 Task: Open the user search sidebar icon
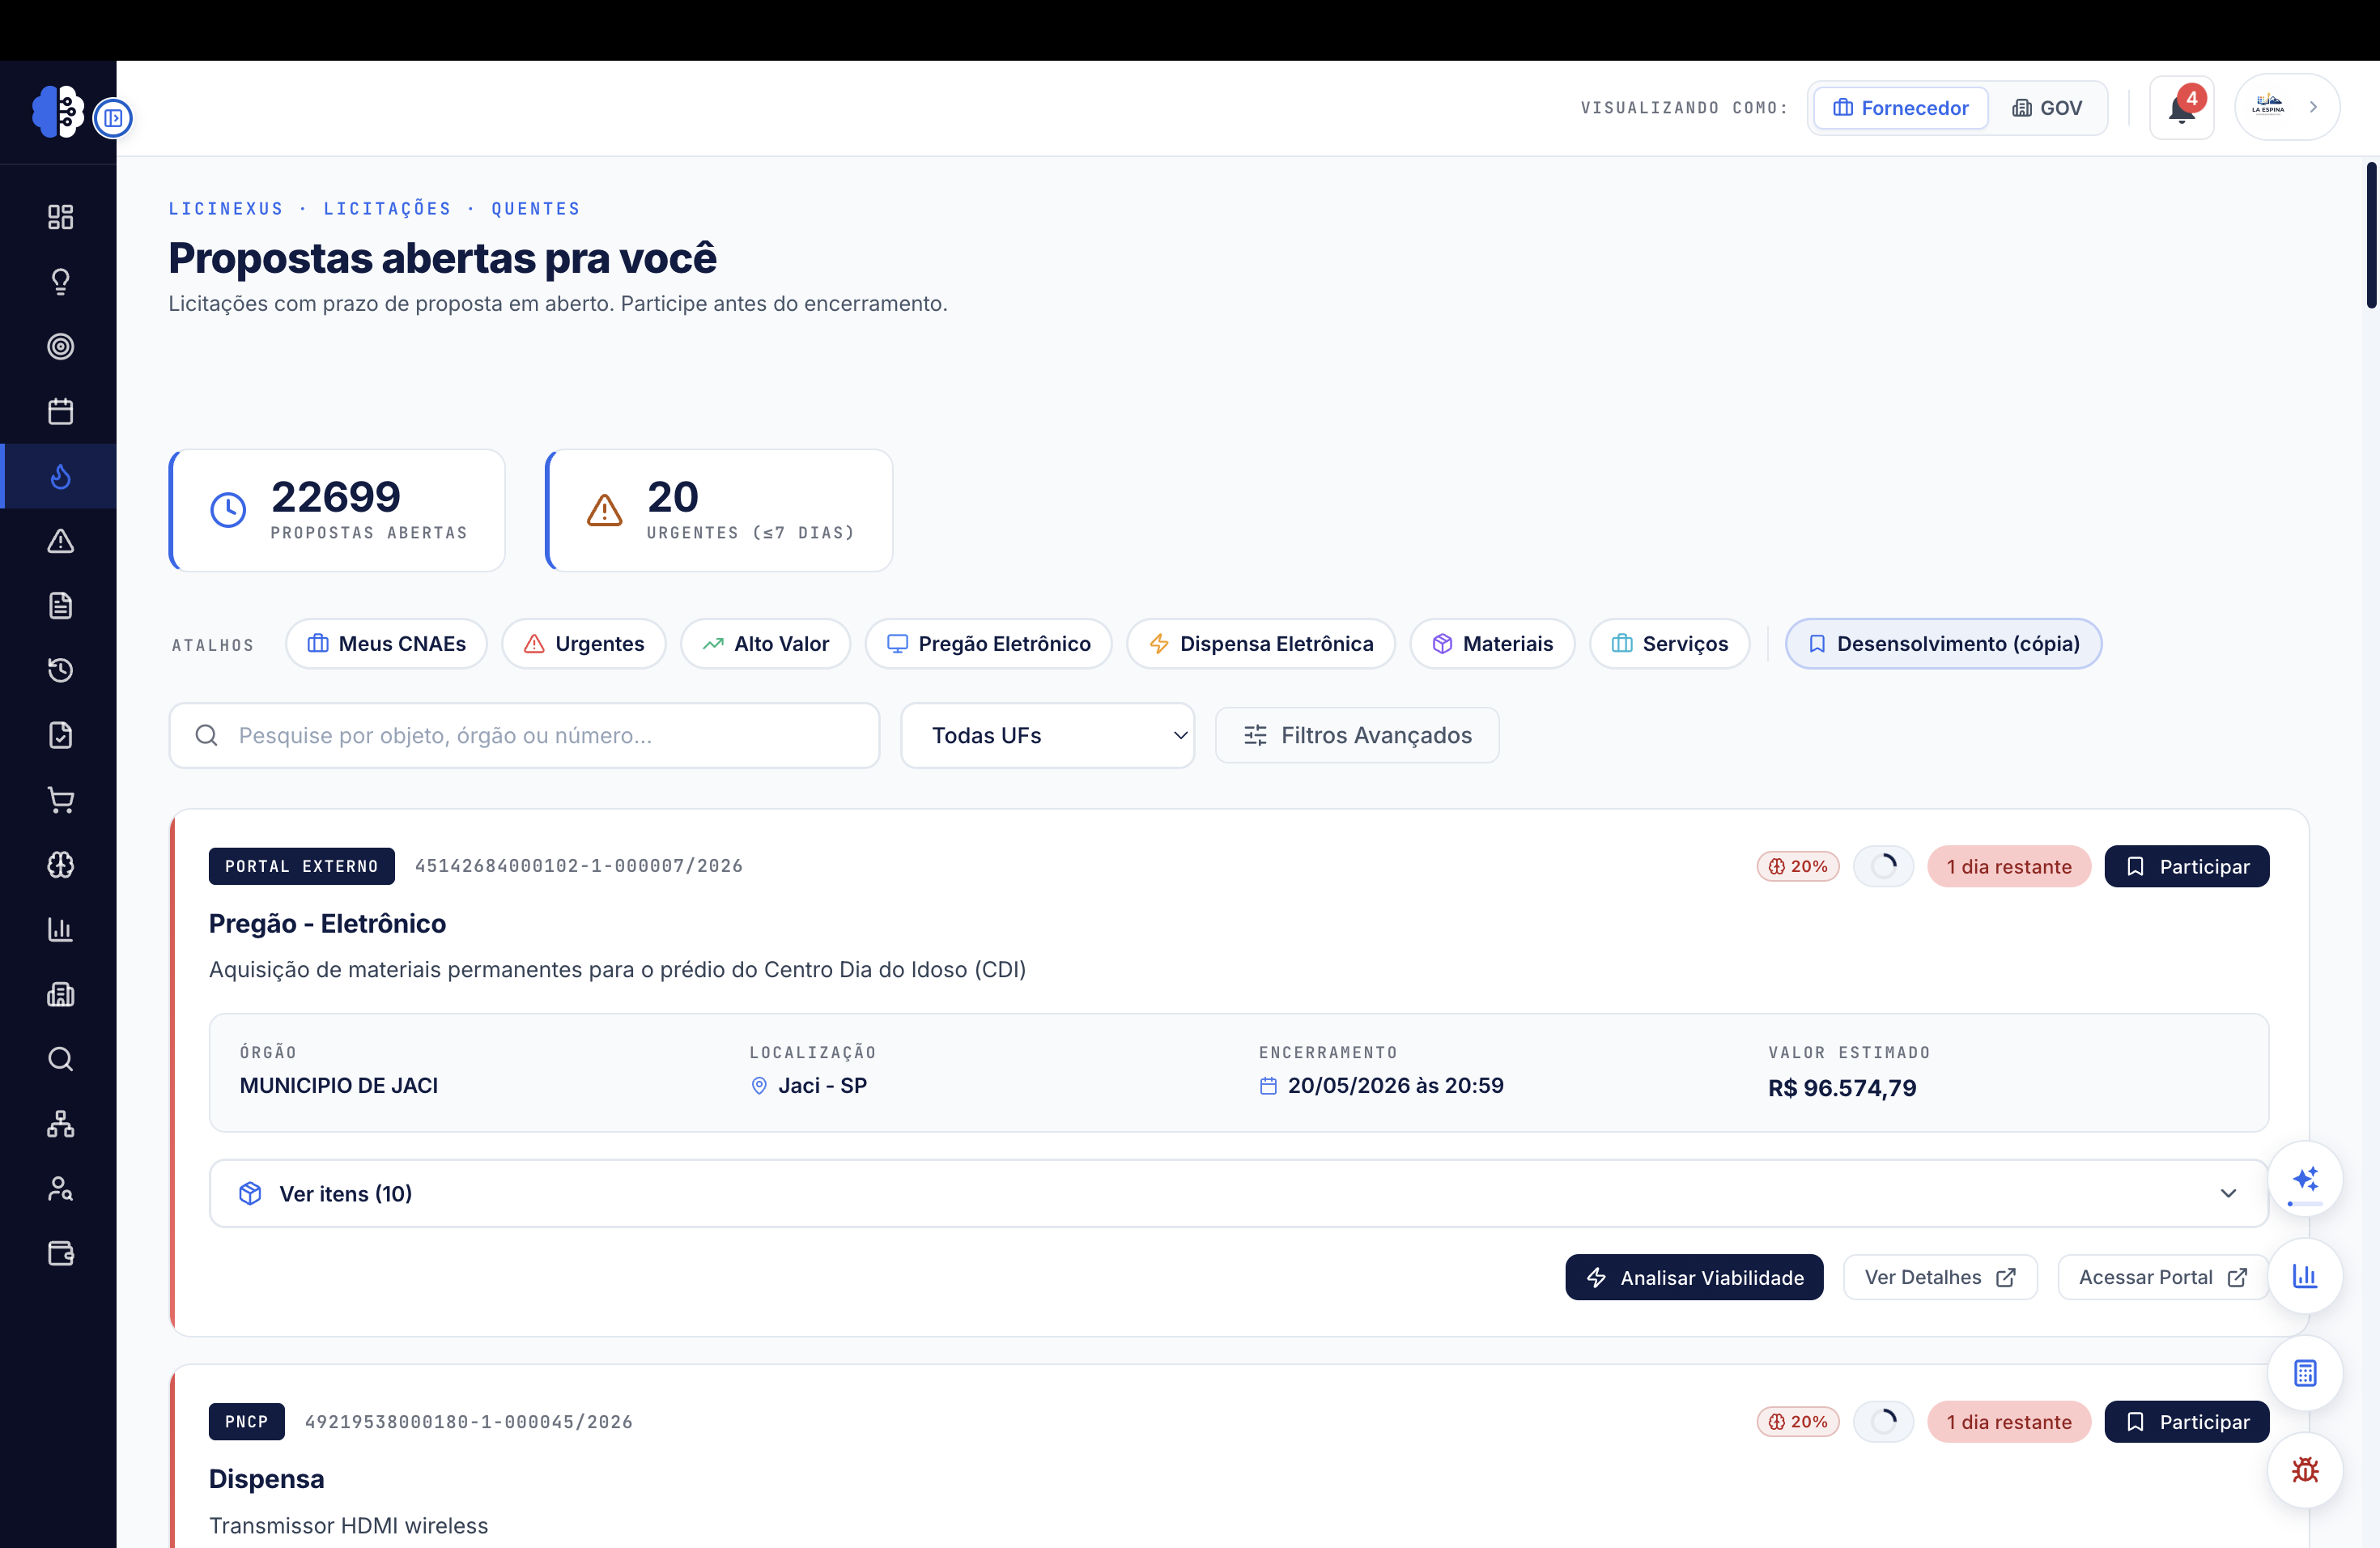[x=60, y=1189]
